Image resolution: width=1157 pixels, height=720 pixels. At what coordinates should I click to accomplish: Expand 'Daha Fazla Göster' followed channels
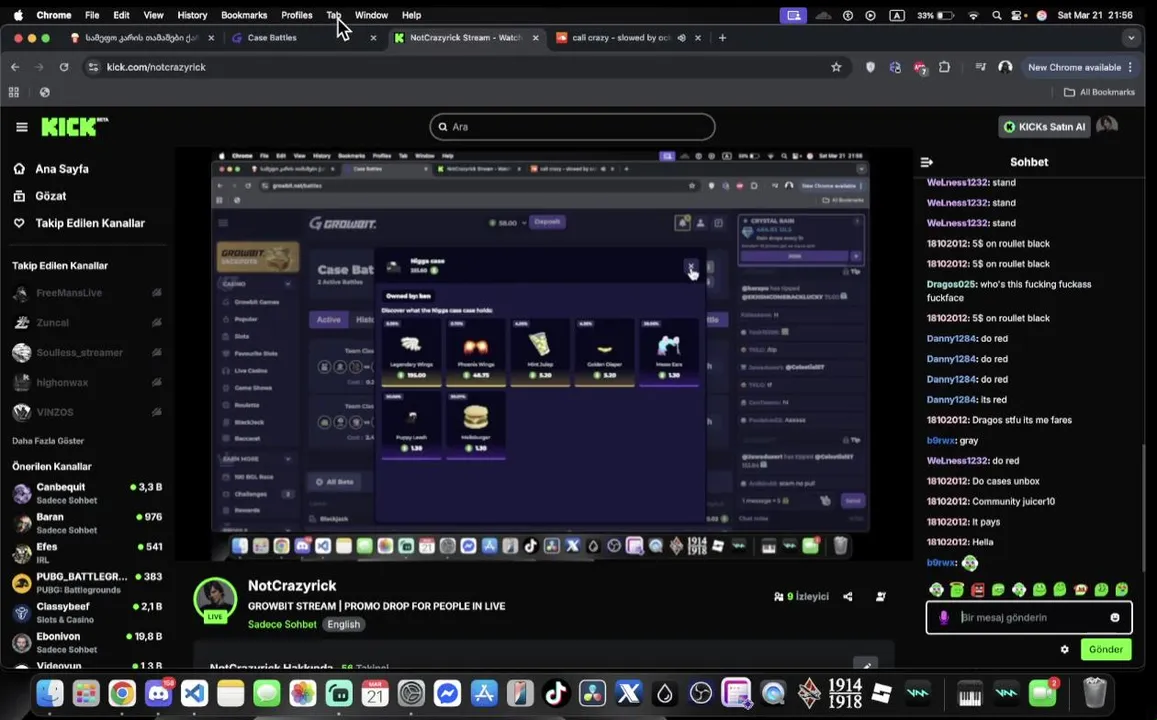pos(48,440)
